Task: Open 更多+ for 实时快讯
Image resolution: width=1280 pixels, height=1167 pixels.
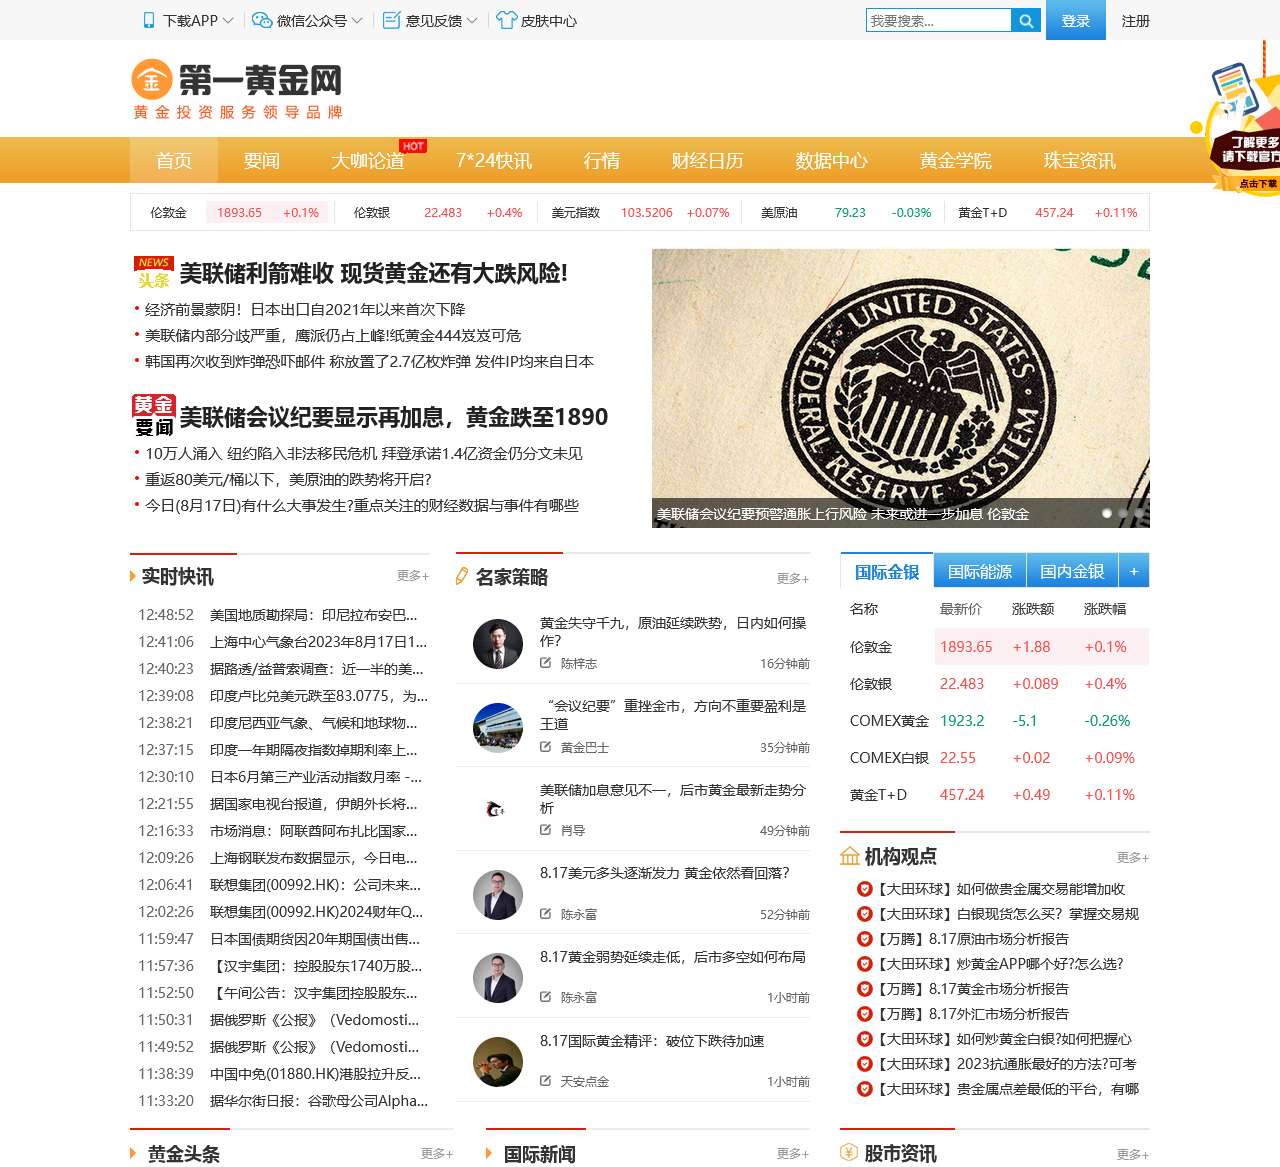Action: pos(412,576)
